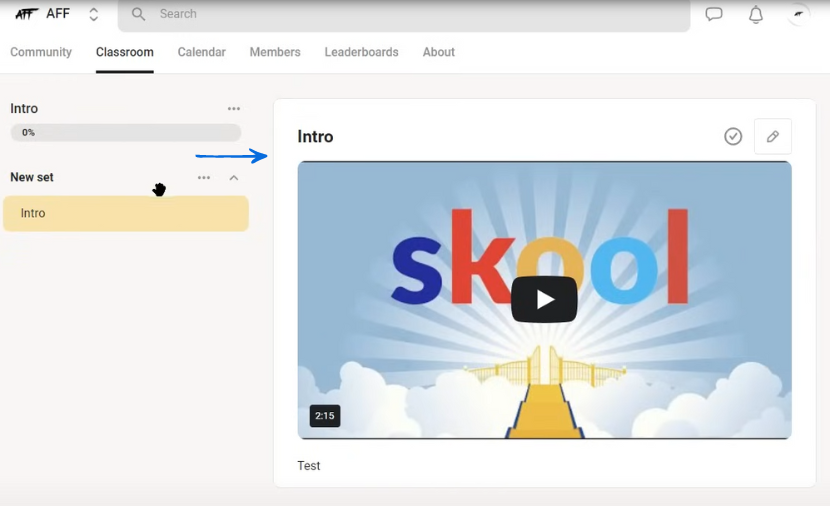Mark the Intro lesson as complete
This screenshot has height=506, width=830.
click(733, 137)
